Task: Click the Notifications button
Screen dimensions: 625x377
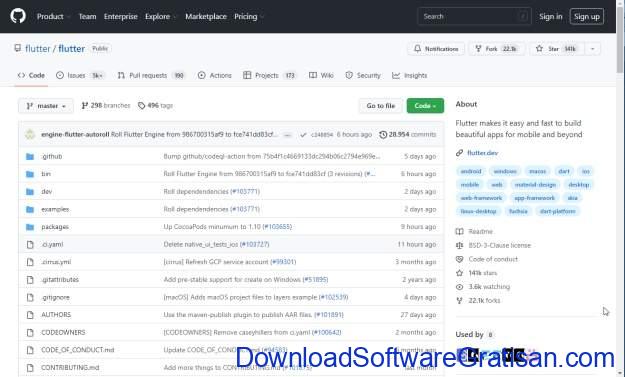Action: coord(436,49)
